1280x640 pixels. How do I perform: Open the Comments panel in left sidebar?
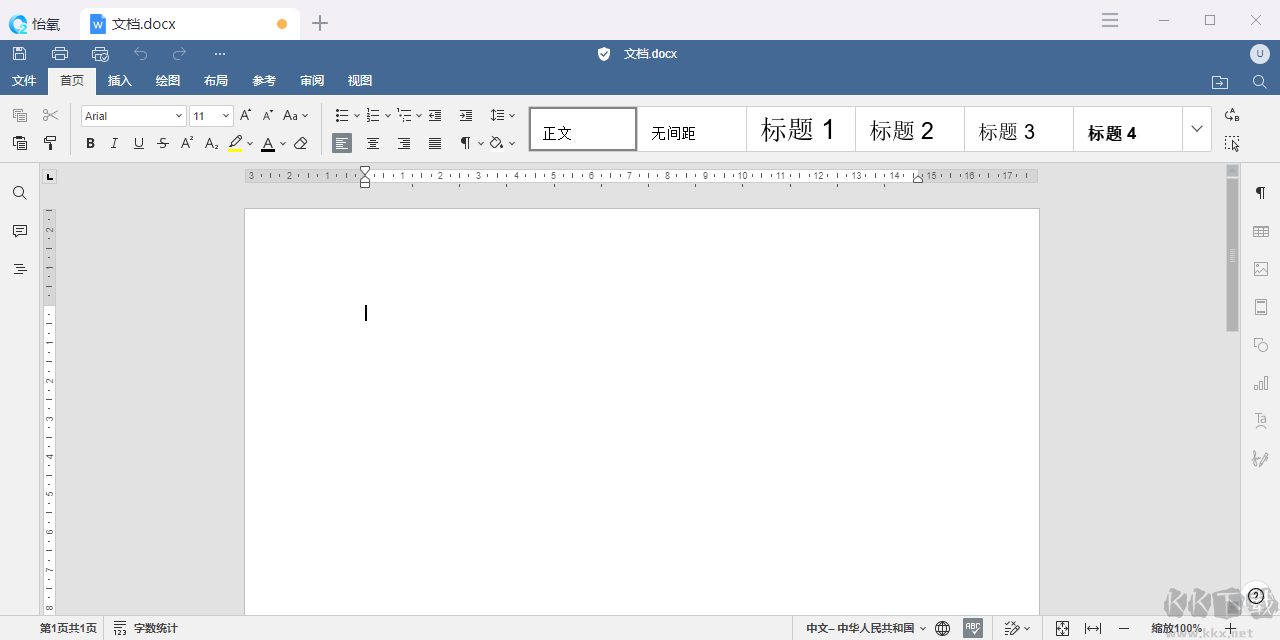[20, 231]
